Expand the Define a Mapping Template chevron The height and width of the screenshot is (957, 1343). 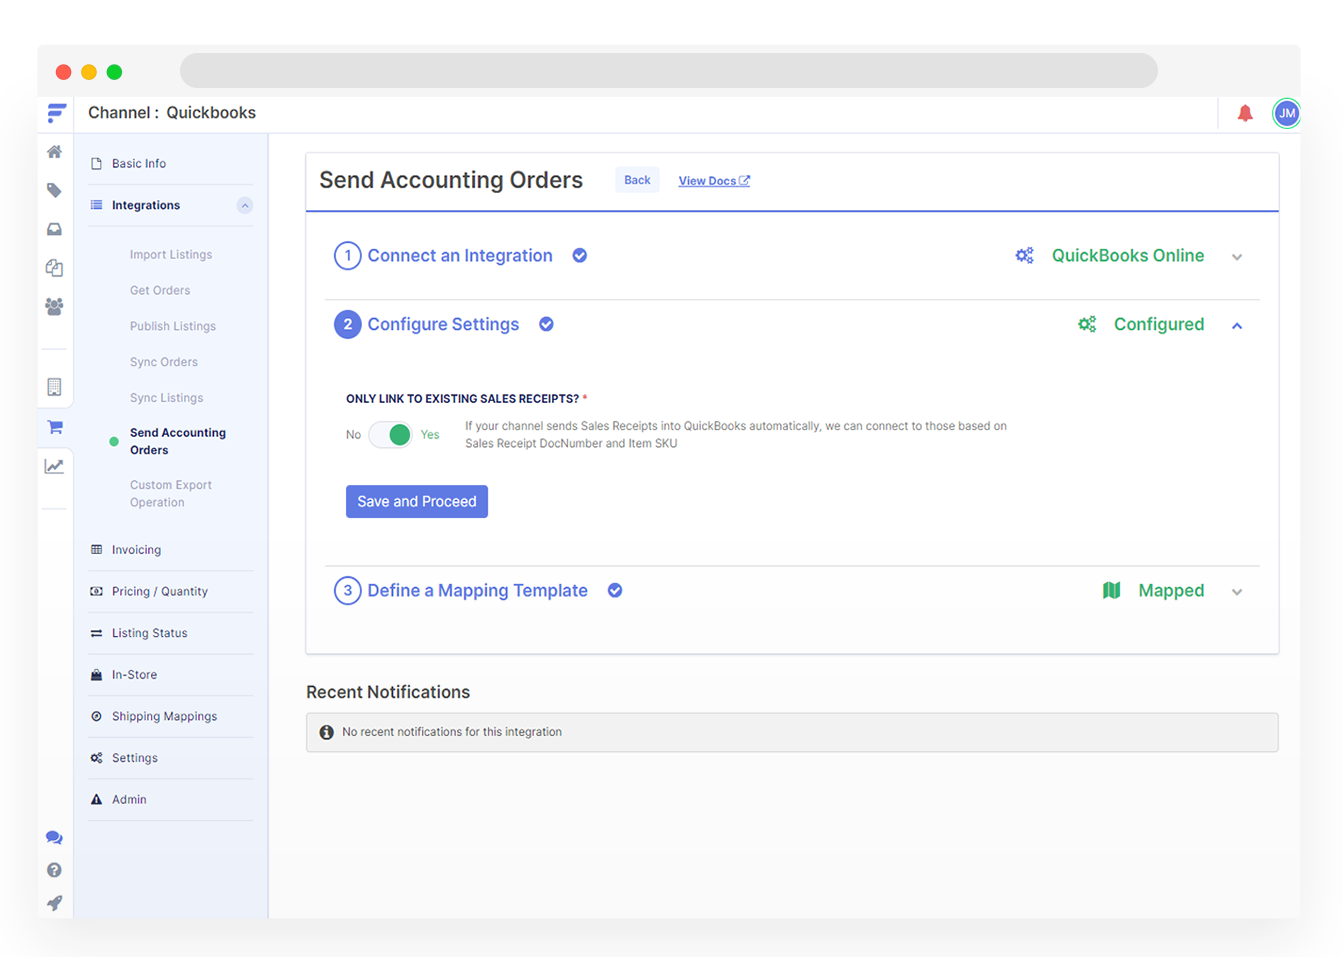click(1237, 592)
